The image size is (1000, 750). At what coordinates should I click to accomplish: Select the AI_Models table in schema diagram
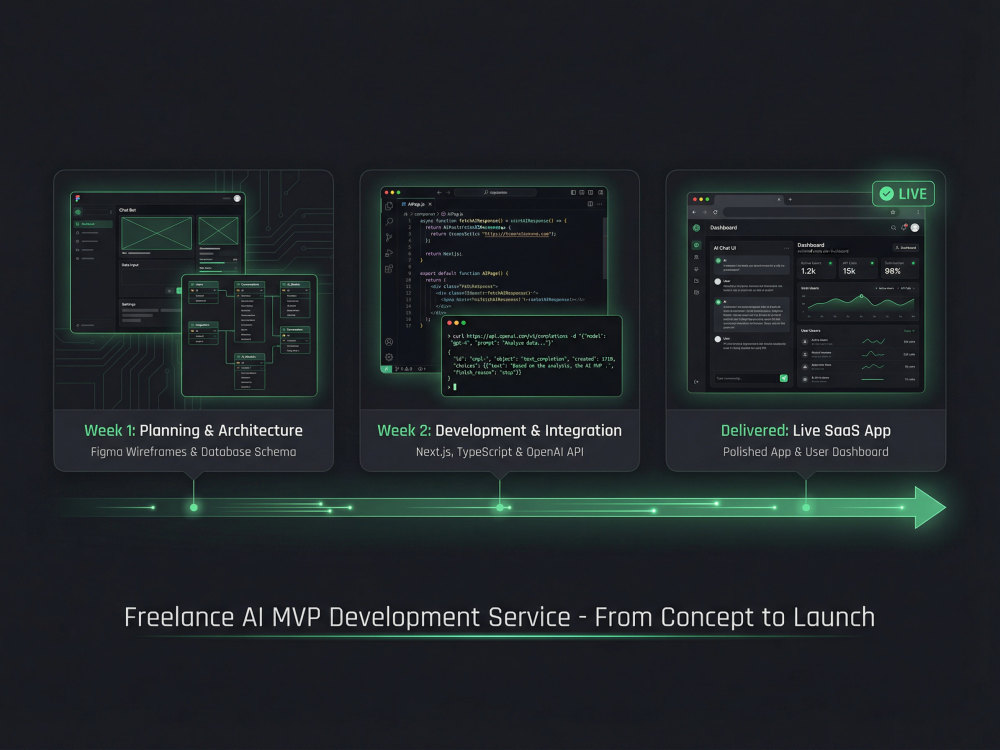pos(249,371)
